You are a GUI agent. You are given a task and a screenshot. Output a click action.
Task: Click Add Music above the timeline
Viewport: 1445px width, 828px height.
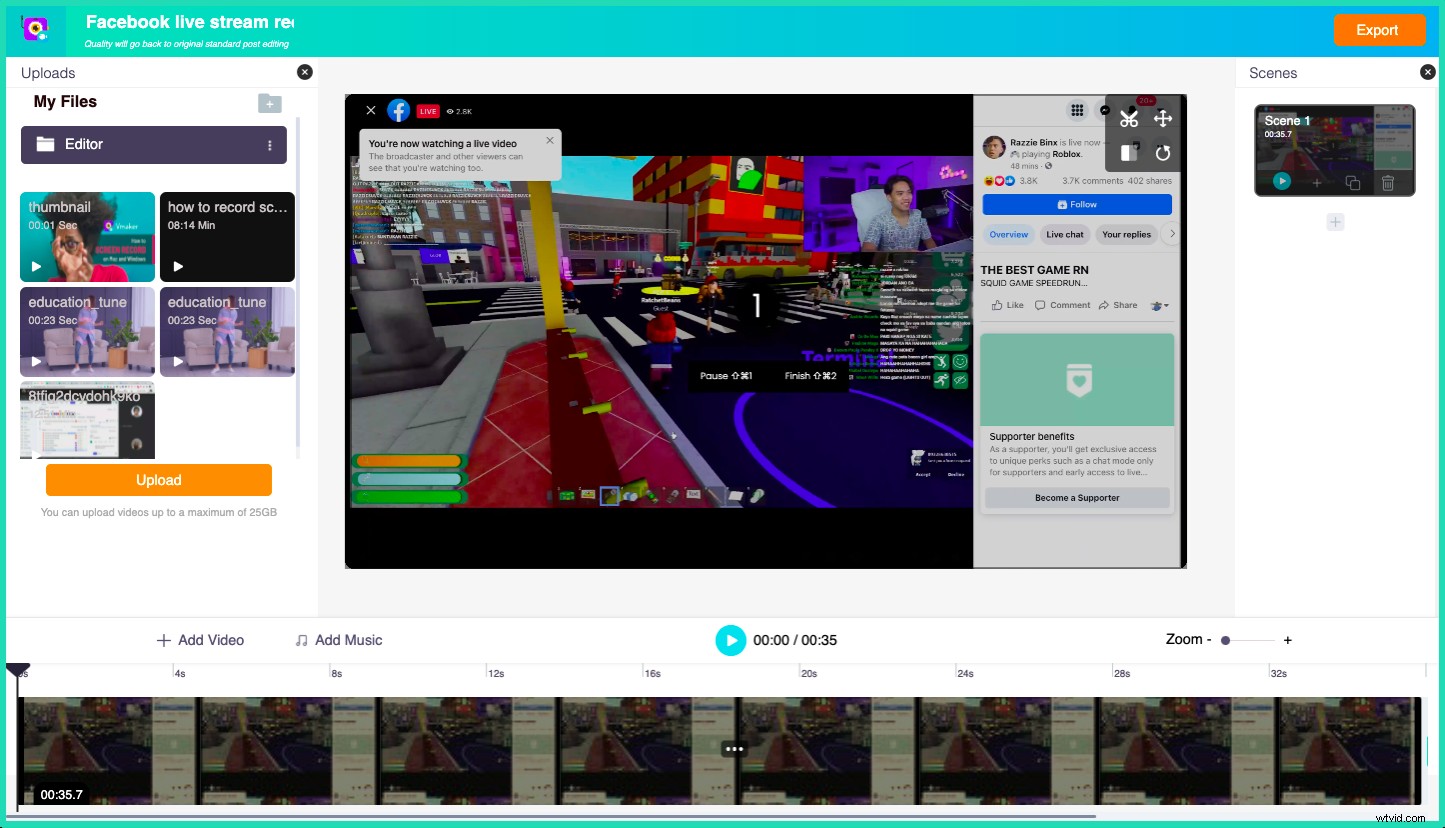[x=339, y=640]
